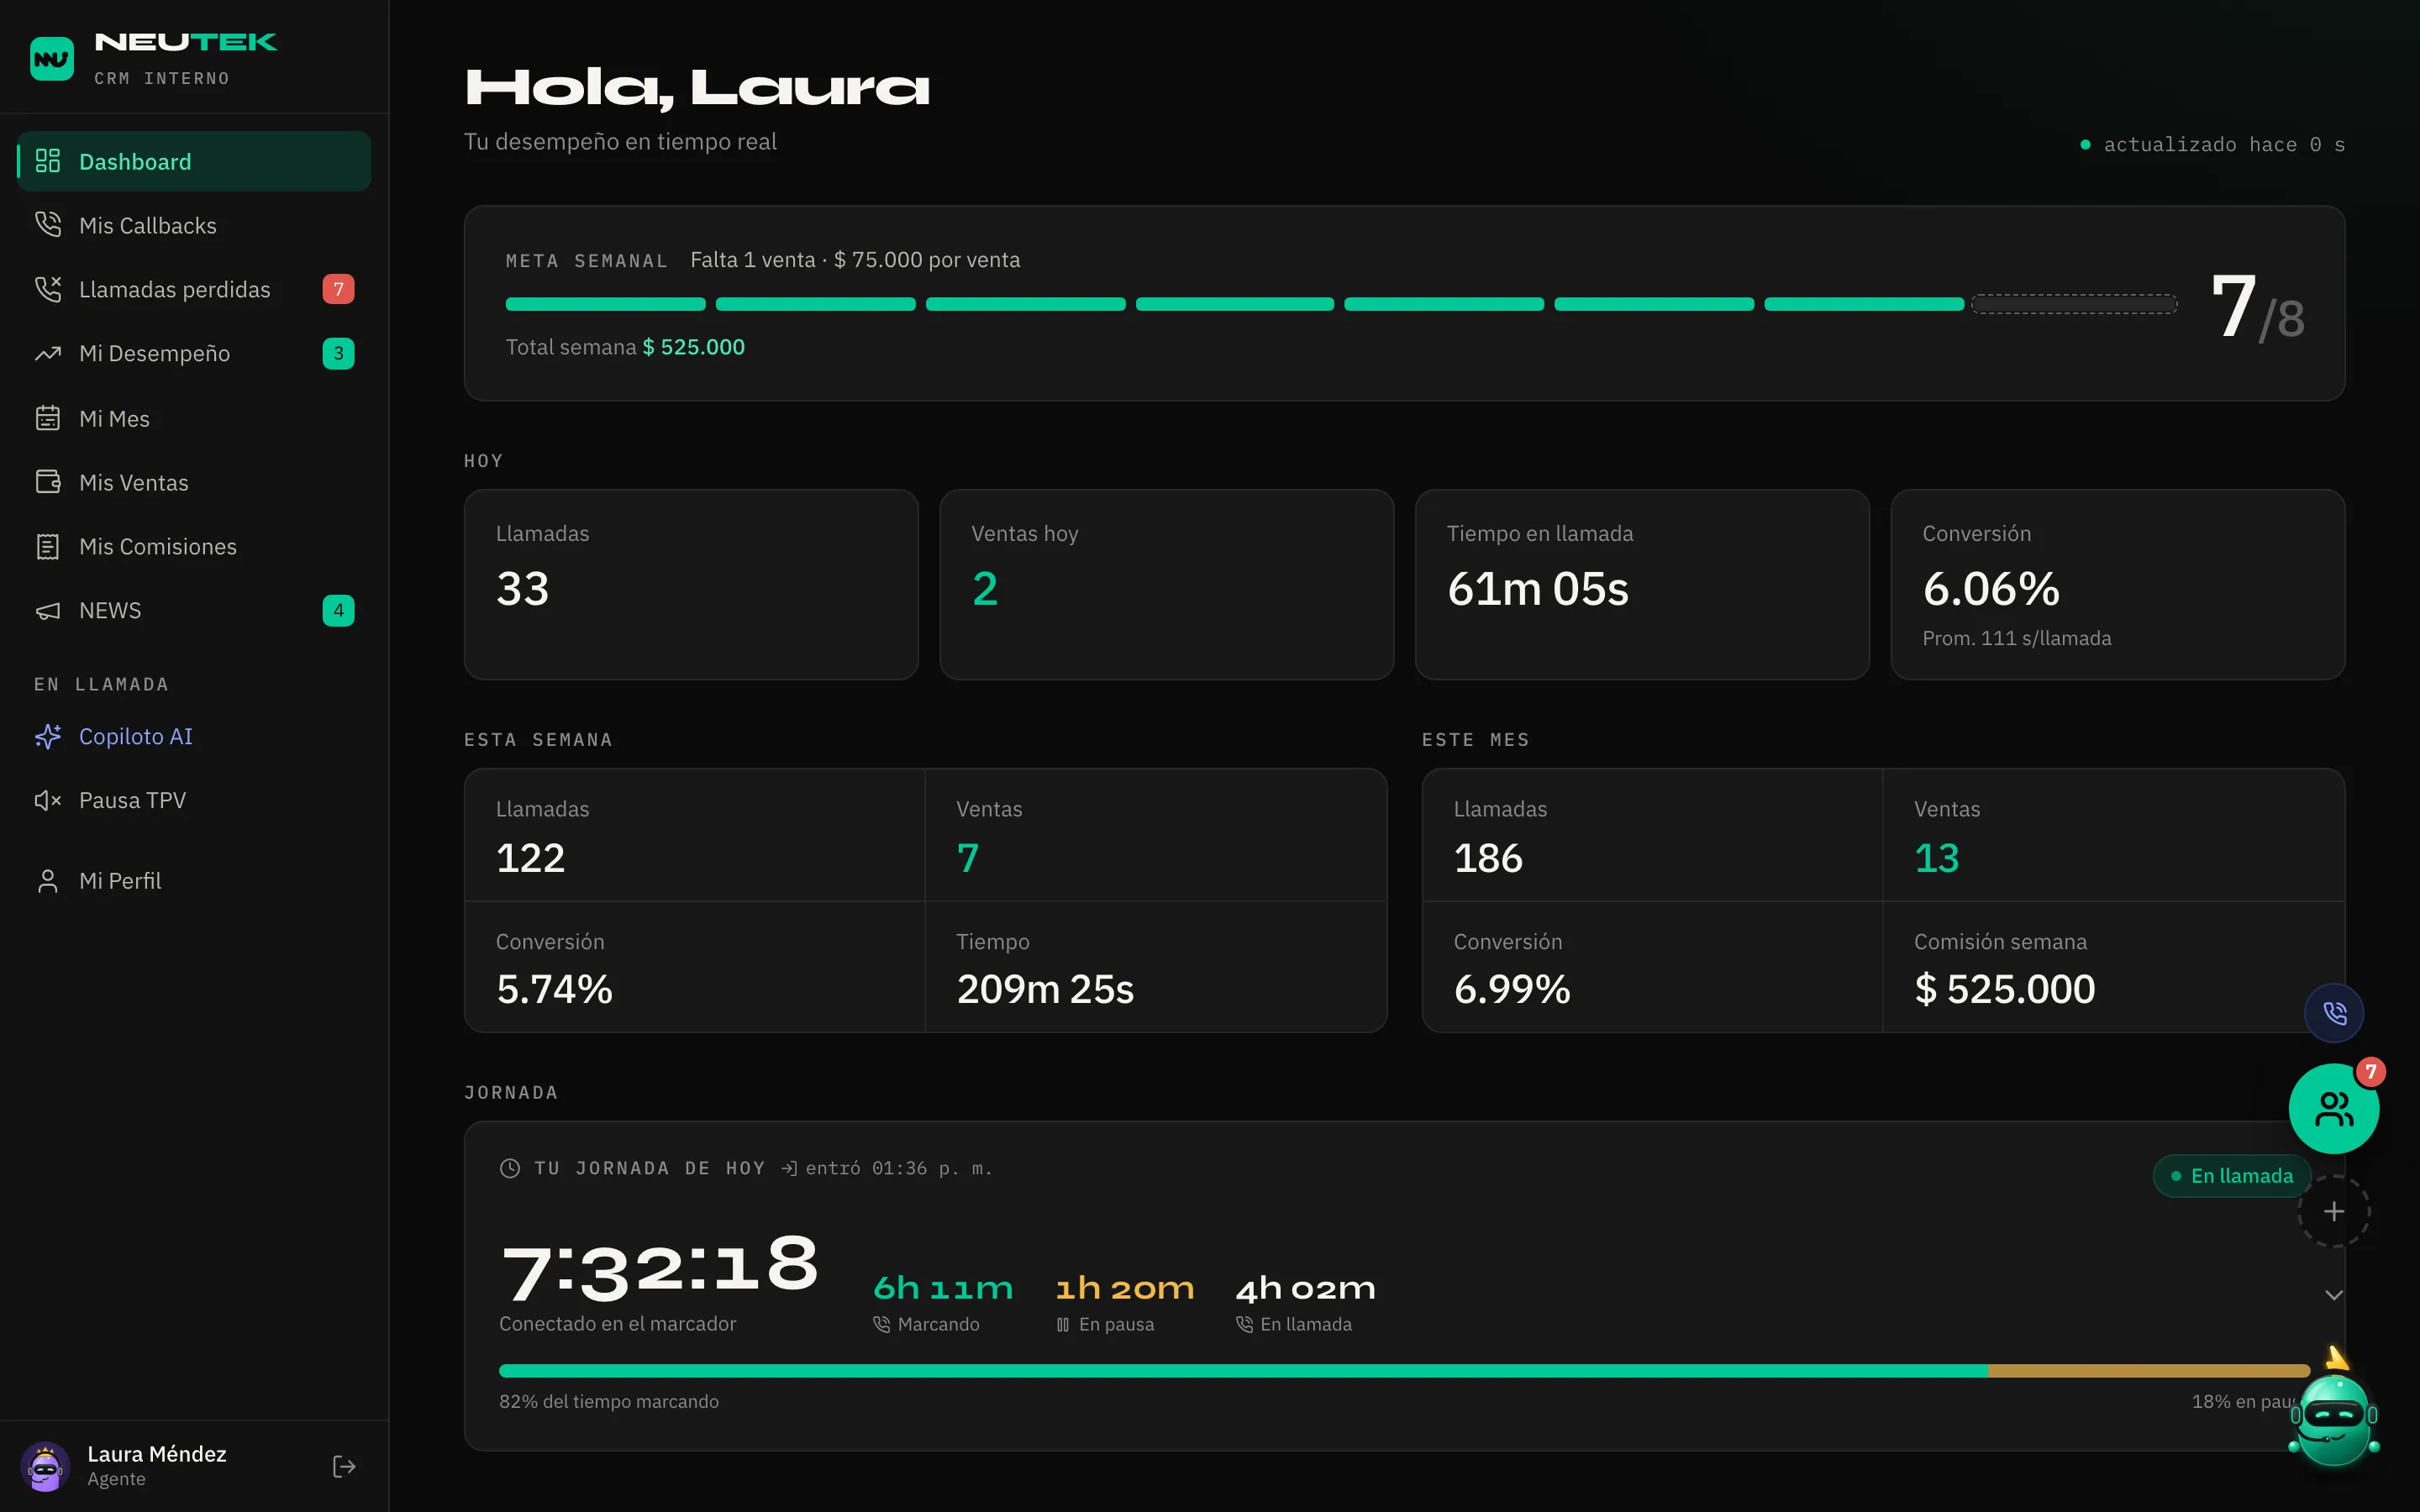Navigate to Mi Desempeño
The width and height of the screenshot is (2420, 1512).
click(194, 353)
